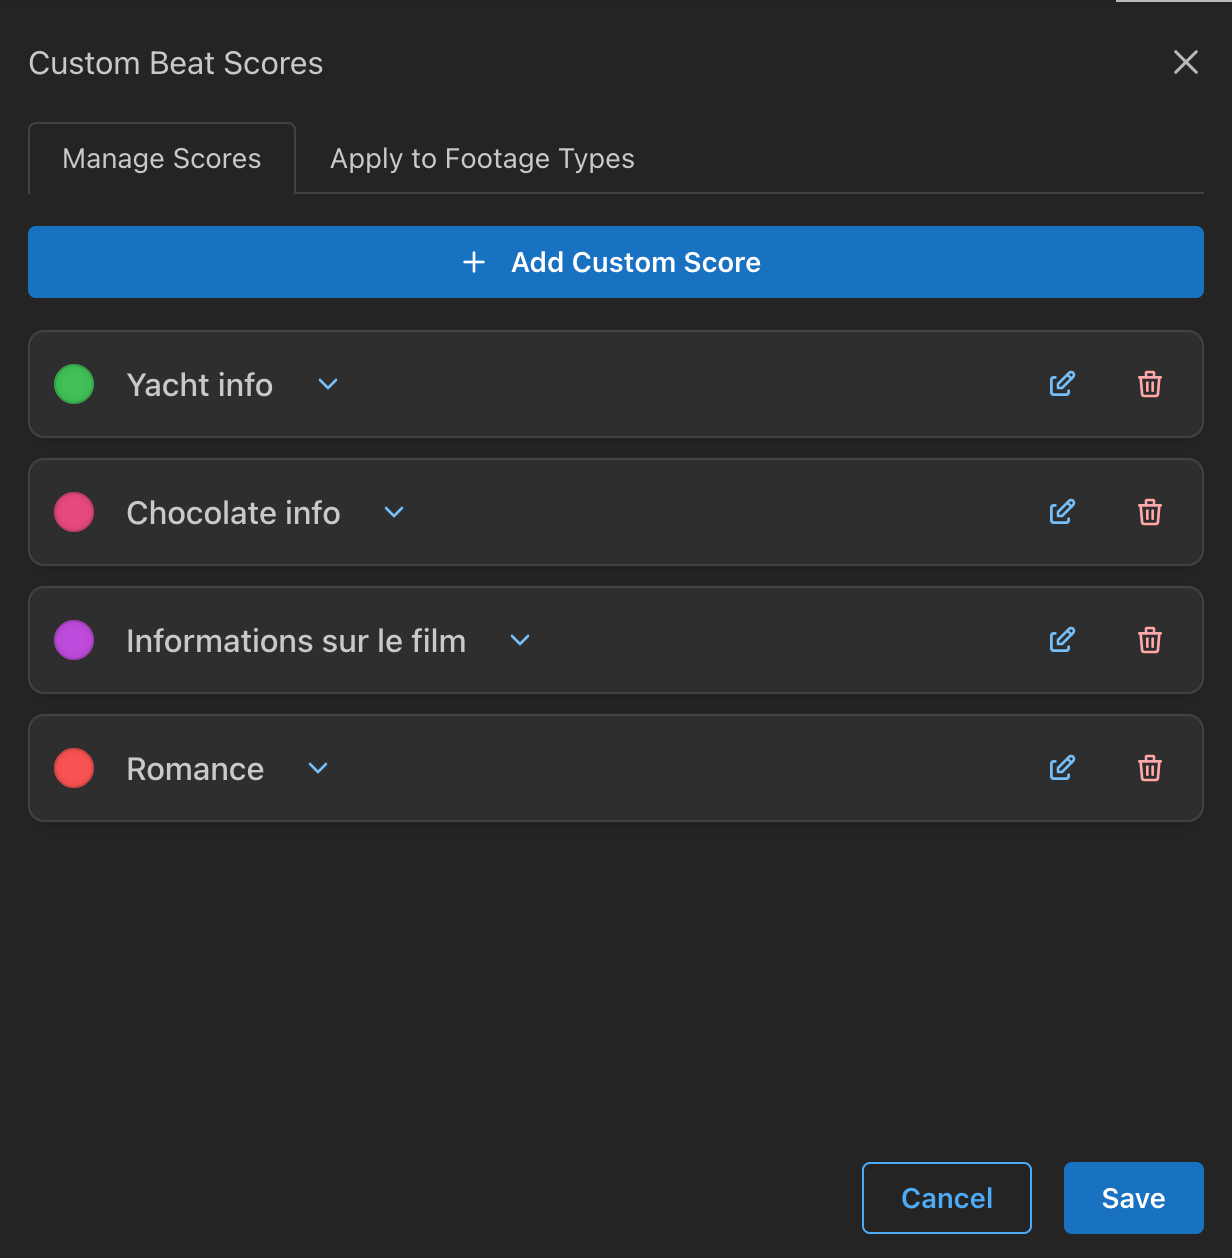Delete the Chocolate info score

(x=1150, y=512)
